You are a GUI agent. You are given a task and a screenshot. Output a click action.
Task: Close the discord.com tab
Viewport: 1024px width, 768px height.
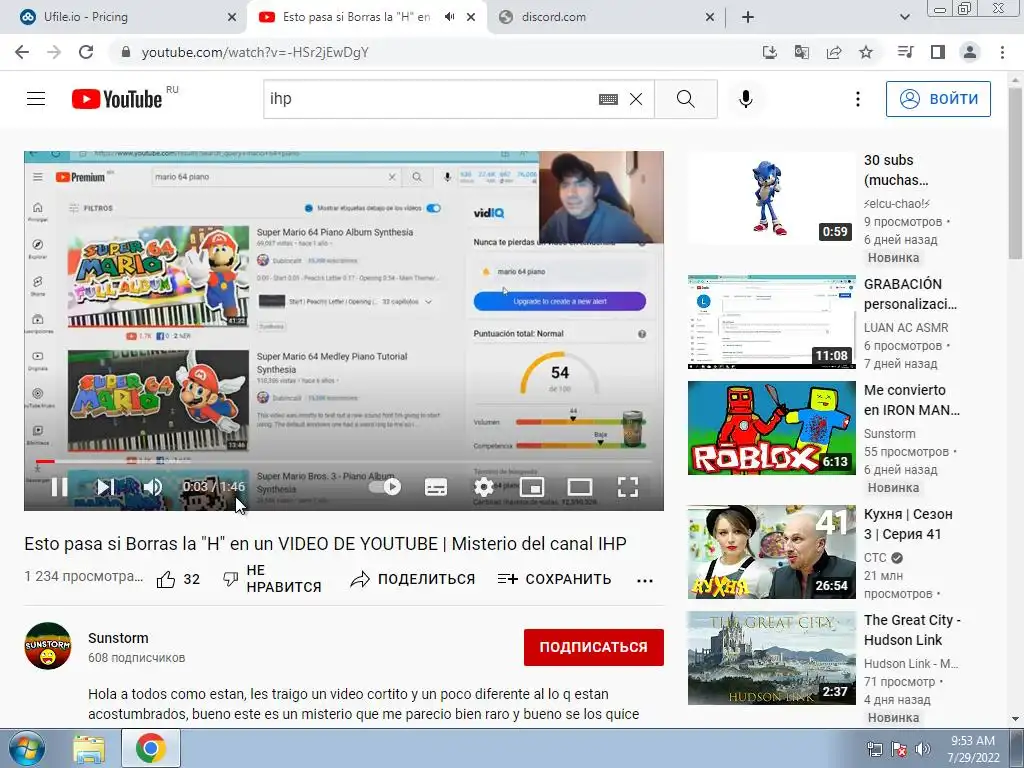coord(710,18)
